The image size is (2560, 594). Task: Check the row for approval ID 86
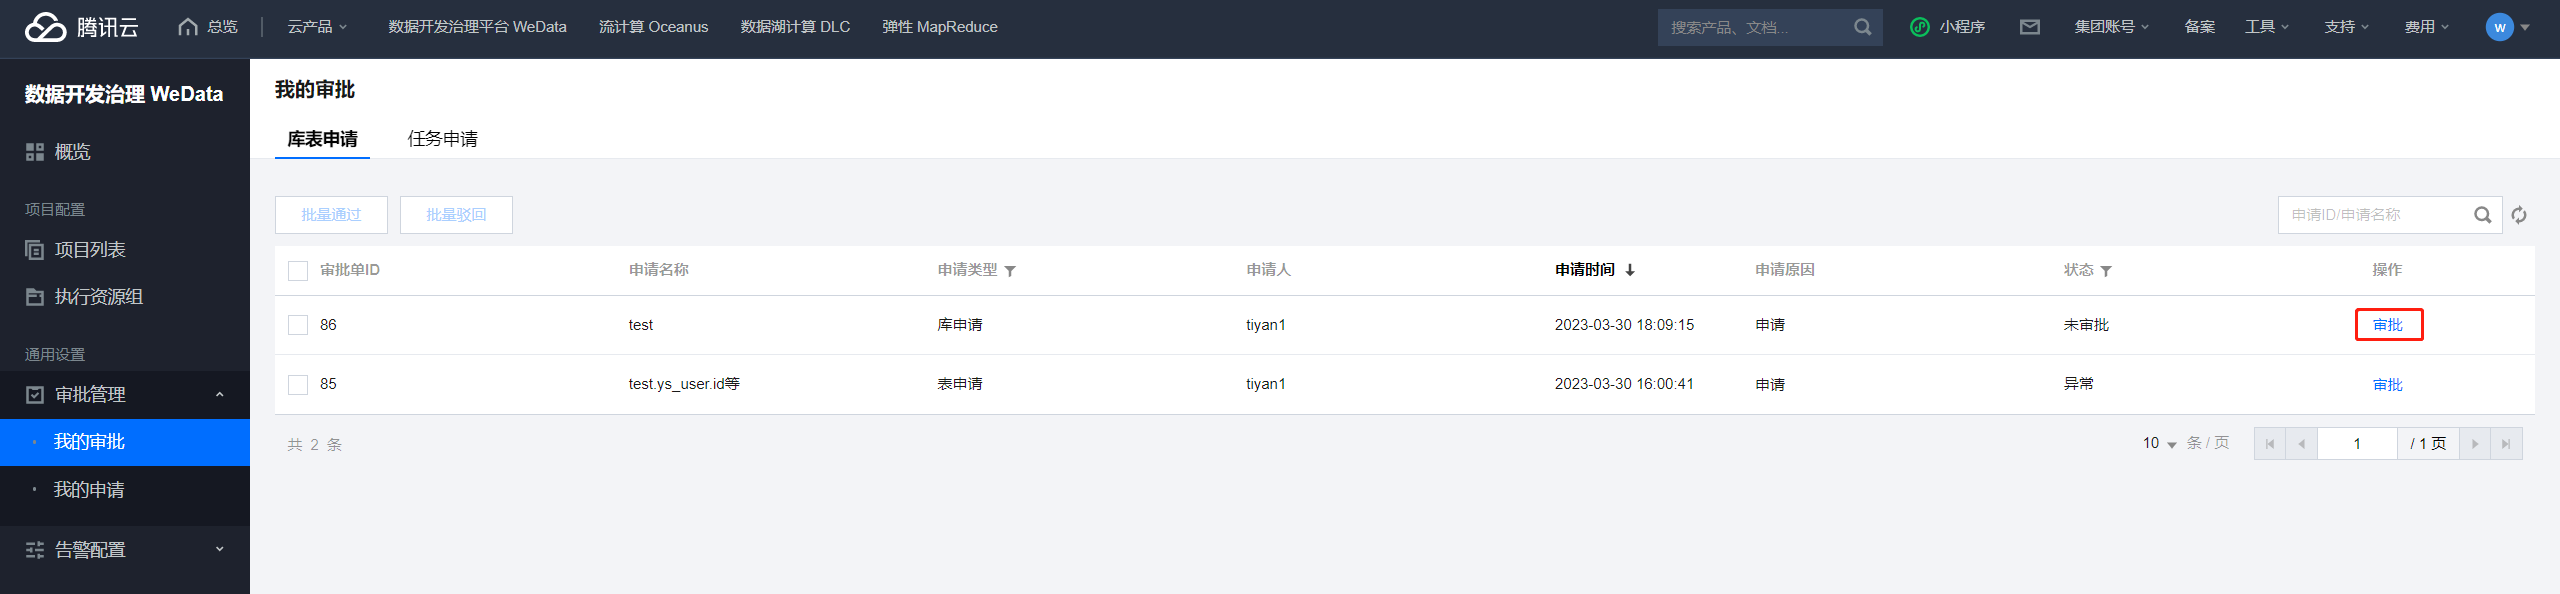pyautogui.click(x=298, y=325)
